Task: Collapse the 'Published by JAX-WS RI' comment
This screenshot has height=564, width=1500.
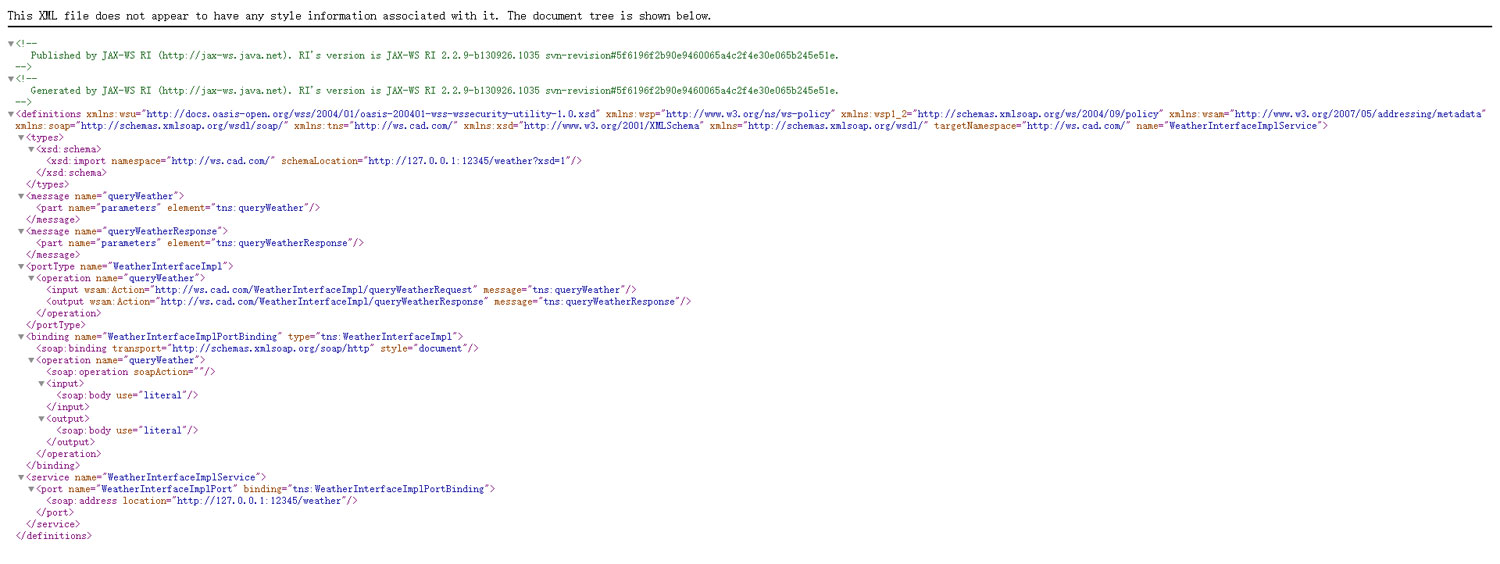Action: [11, 44]
